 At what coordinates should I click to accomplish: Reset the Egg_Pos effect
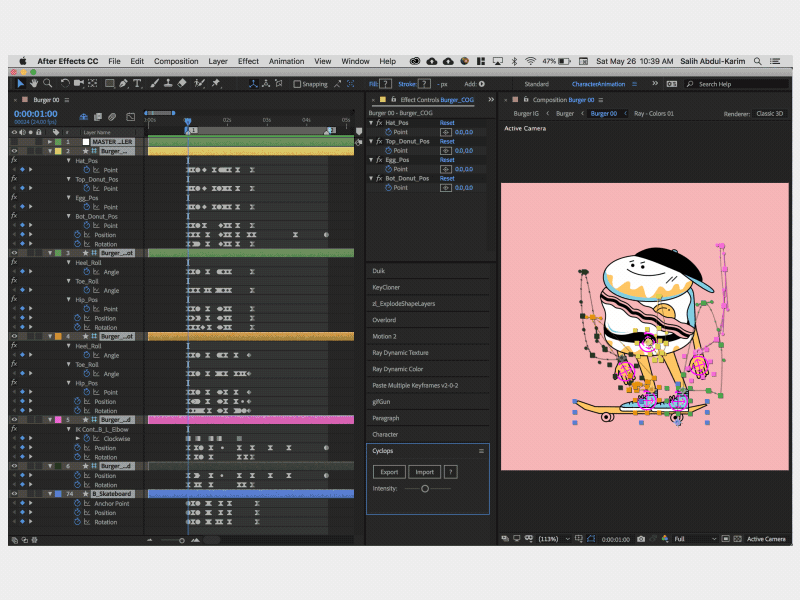point(447,160)
